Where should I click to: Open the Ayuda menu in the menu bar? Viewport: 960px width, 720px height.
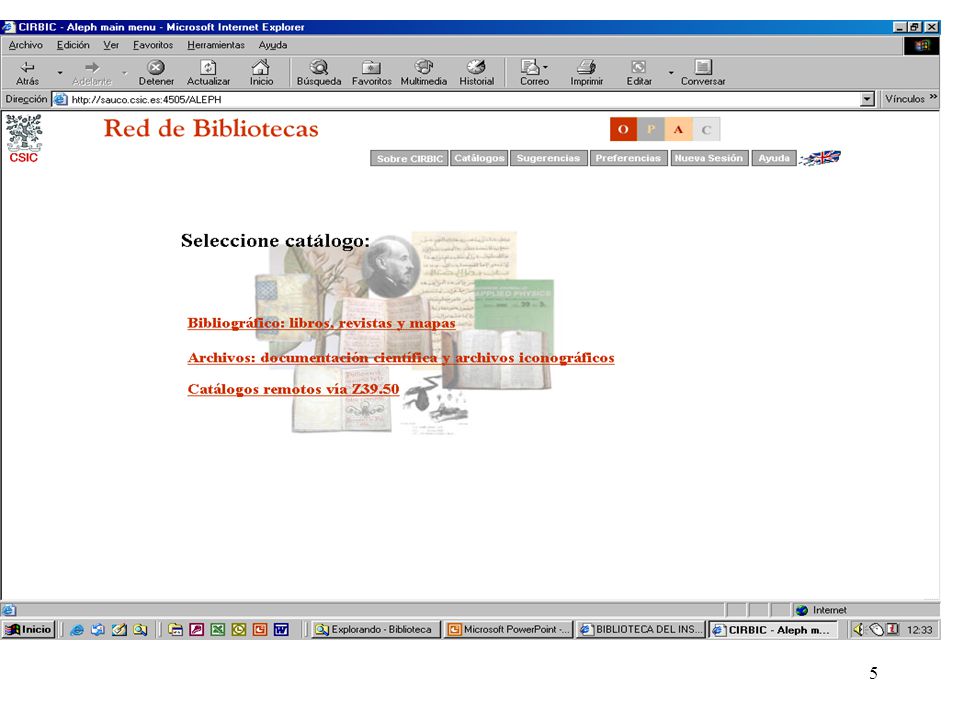point(272,45)
